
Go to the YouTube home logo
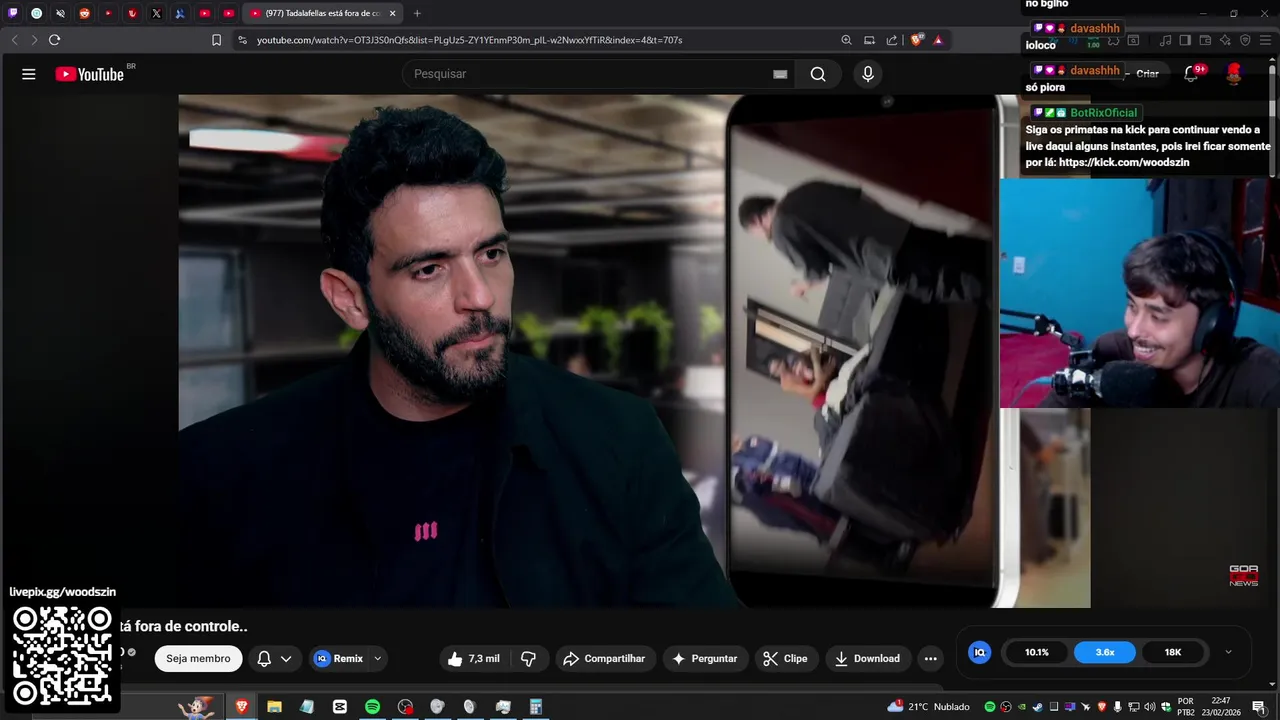tap(90, 74)
